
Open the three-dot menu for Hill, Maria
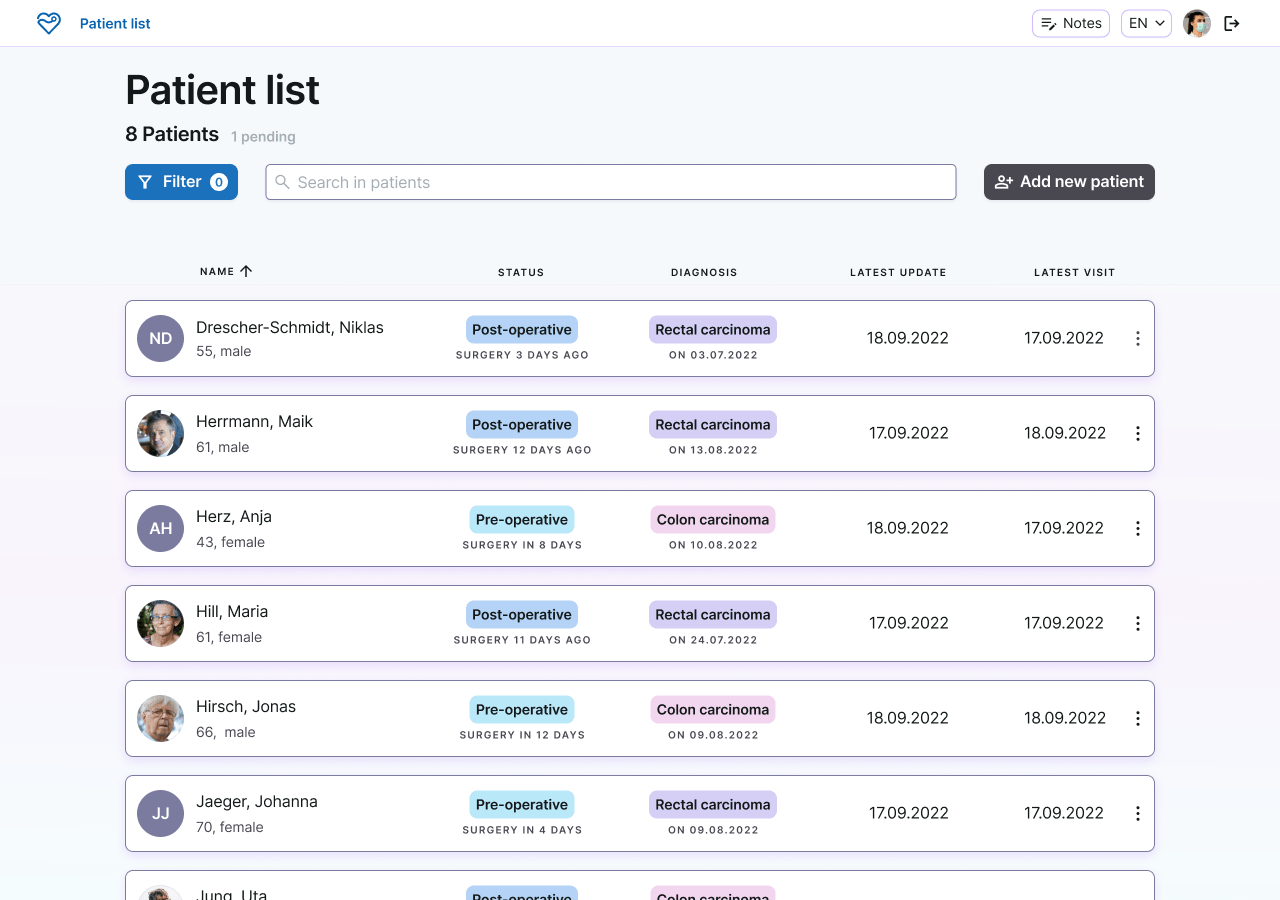pos(1137,623)
